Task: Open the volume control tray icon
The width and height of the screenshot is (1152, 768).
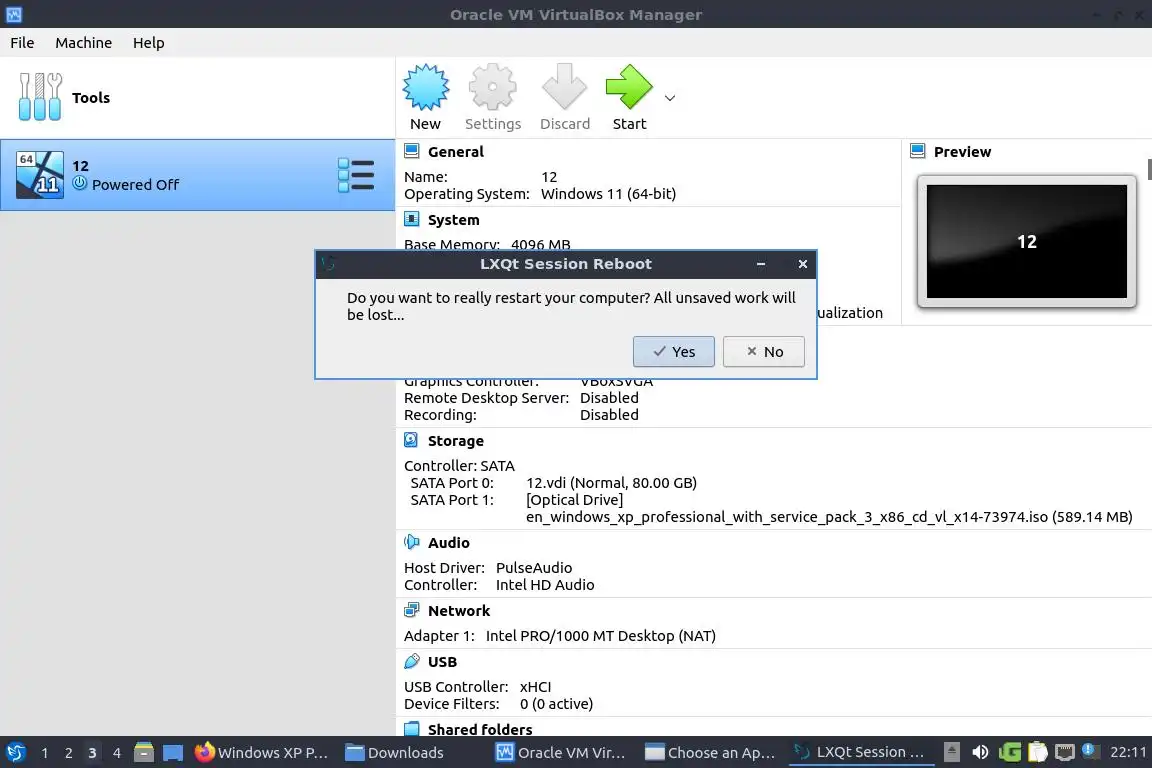Action: coord(980,752)
